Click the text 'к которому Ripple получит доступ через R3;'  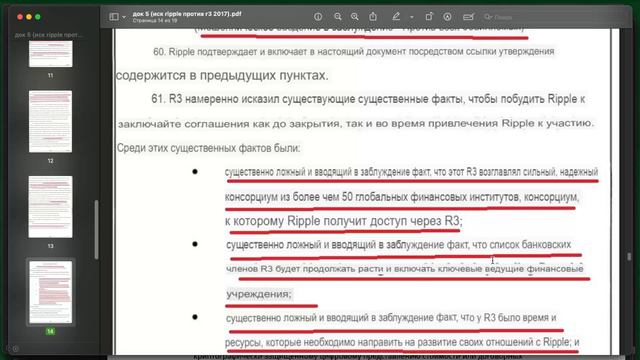343,221
